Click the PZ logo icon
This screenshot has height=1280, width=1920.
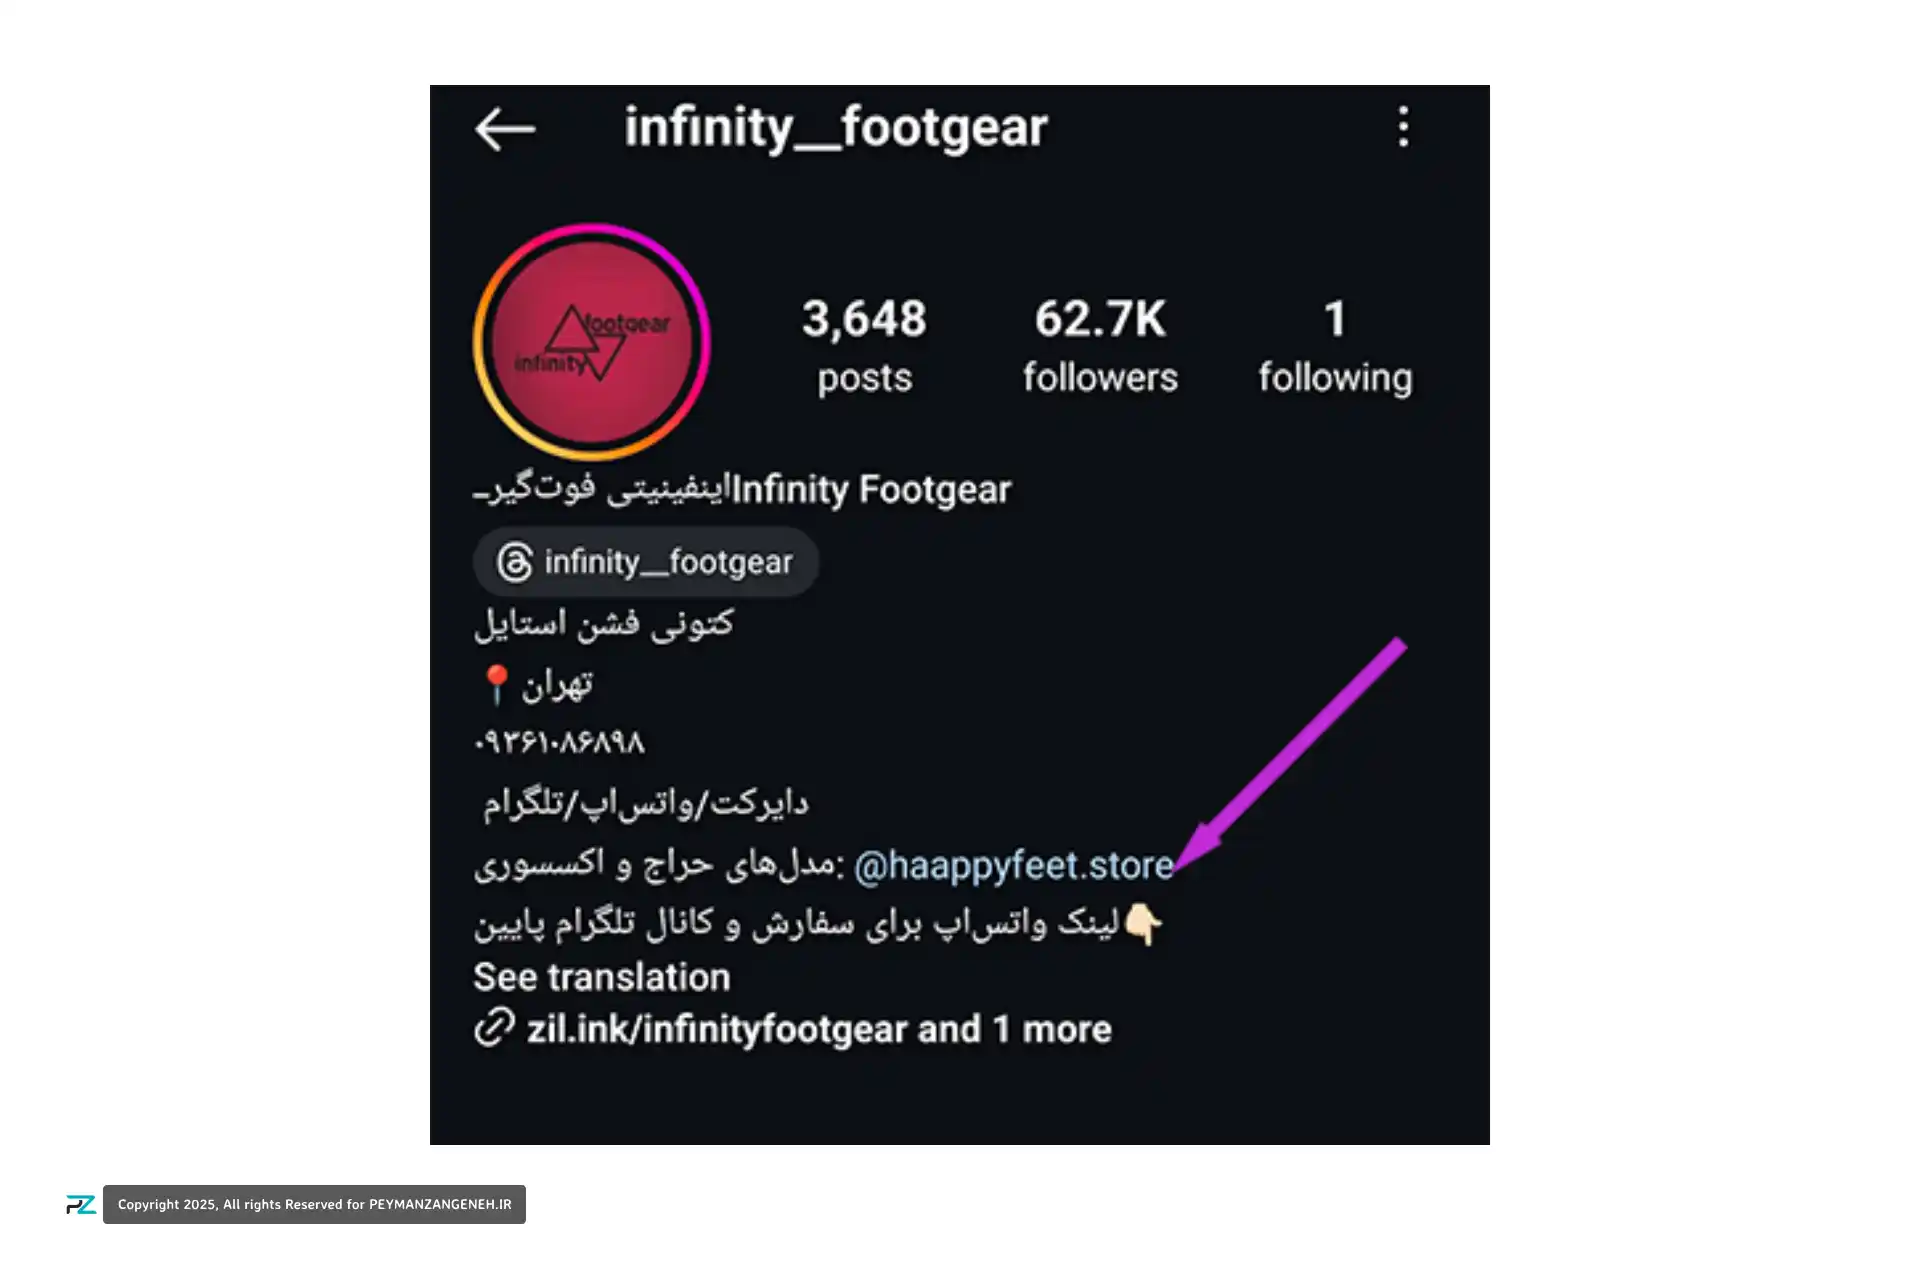[x=81, y=1205]
